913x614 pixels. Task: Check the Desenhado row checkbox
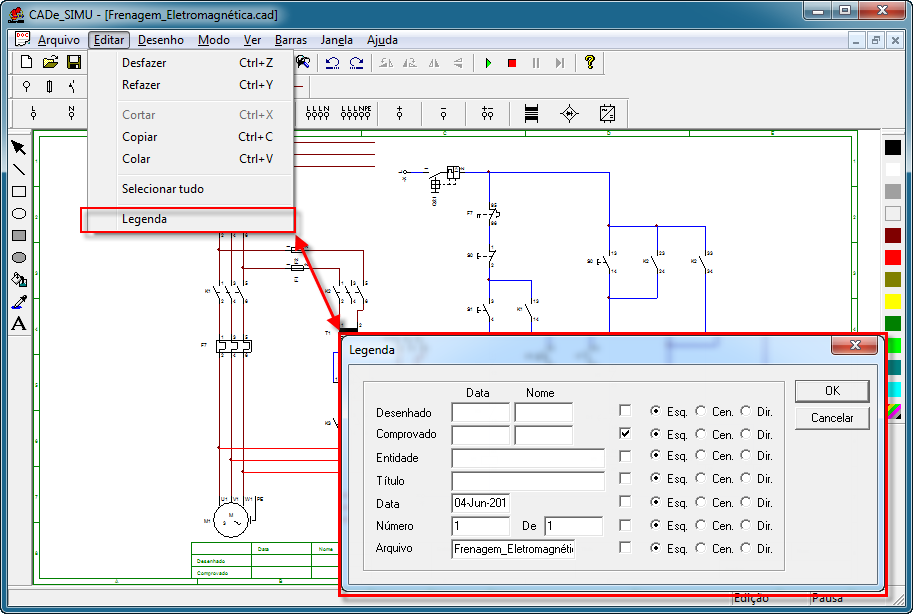coord(625,411)
